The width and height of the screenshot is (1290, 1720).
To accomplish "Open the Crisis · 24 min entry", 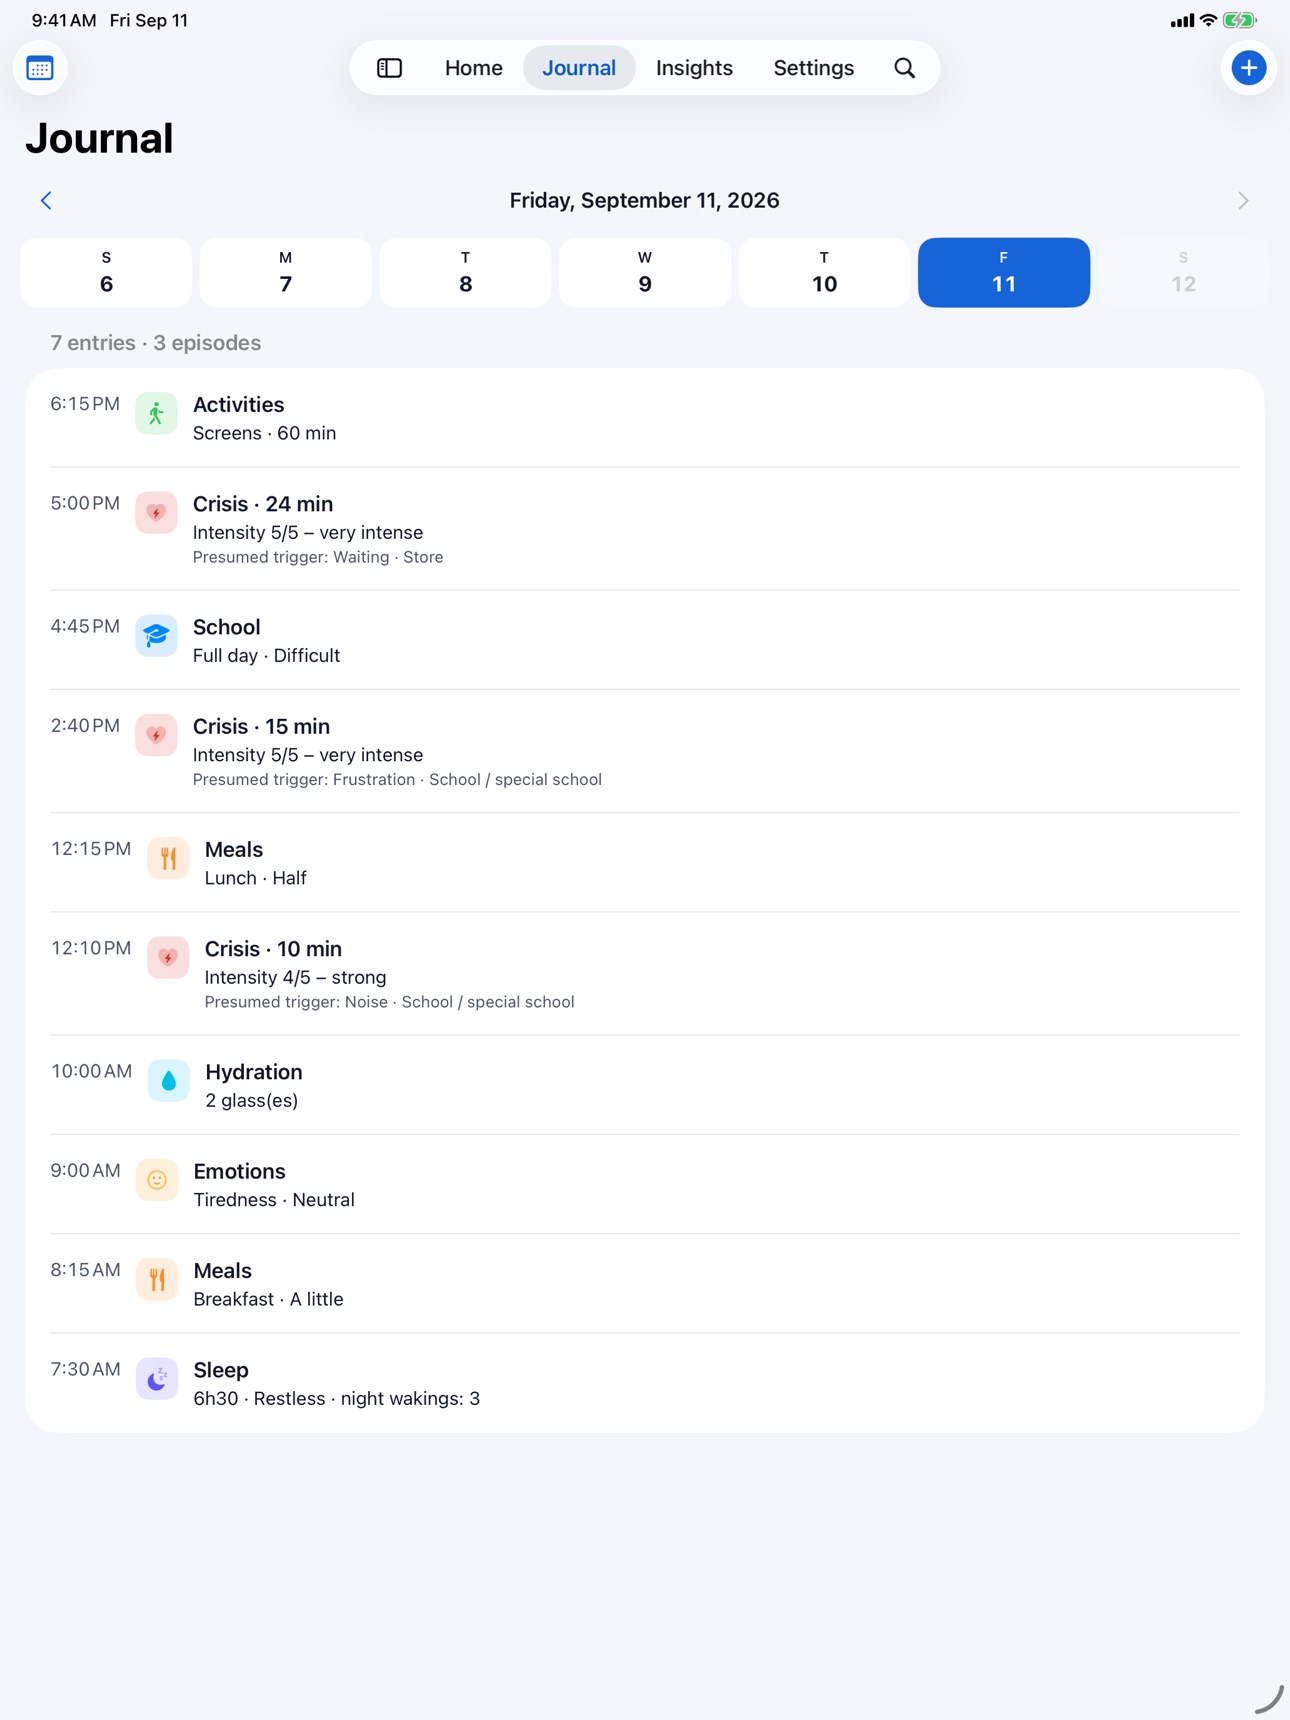I will [645, 529].
